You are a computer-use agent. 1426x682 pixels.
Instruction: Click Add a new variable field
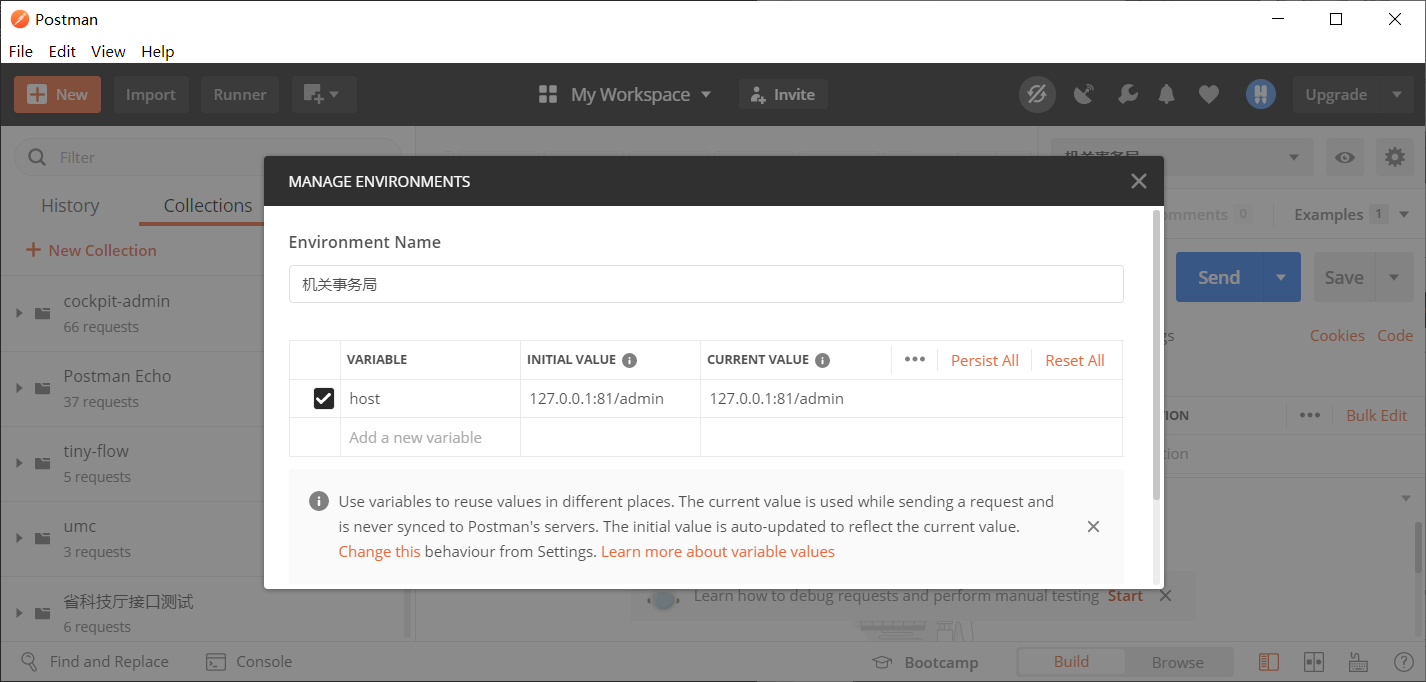[x=430, y=438]
